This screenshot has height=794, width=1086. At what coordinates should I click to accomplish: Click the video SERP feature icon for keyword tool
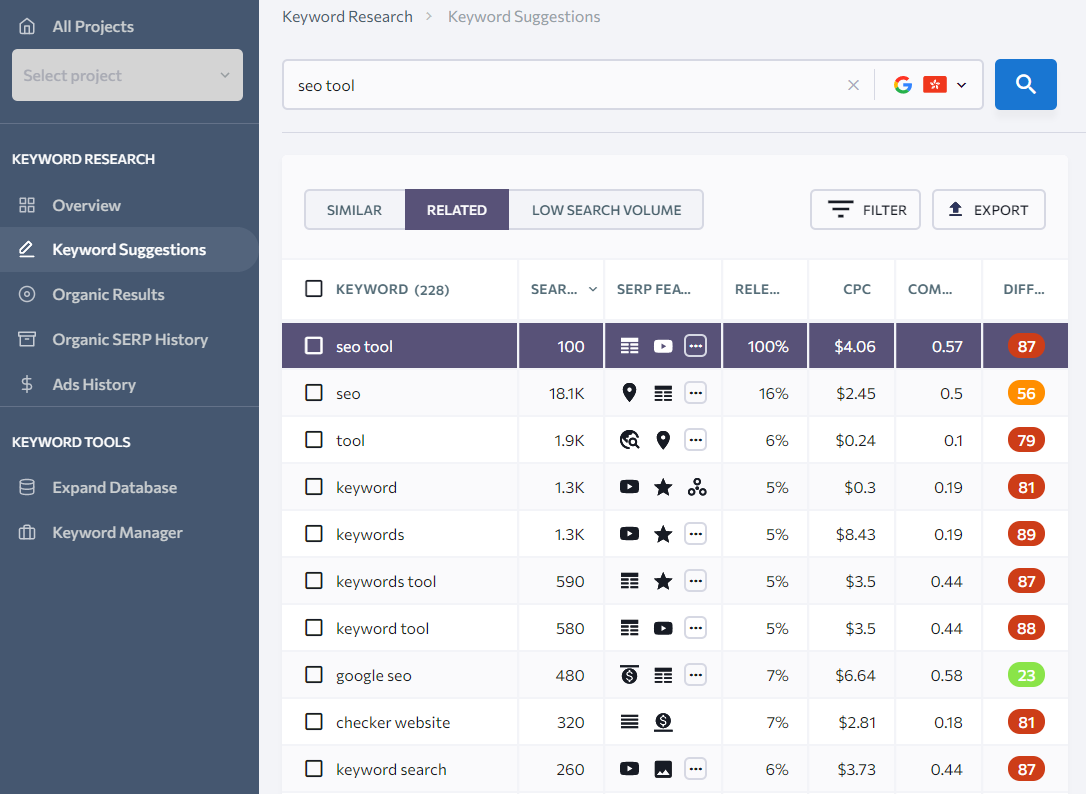(663, 628)
